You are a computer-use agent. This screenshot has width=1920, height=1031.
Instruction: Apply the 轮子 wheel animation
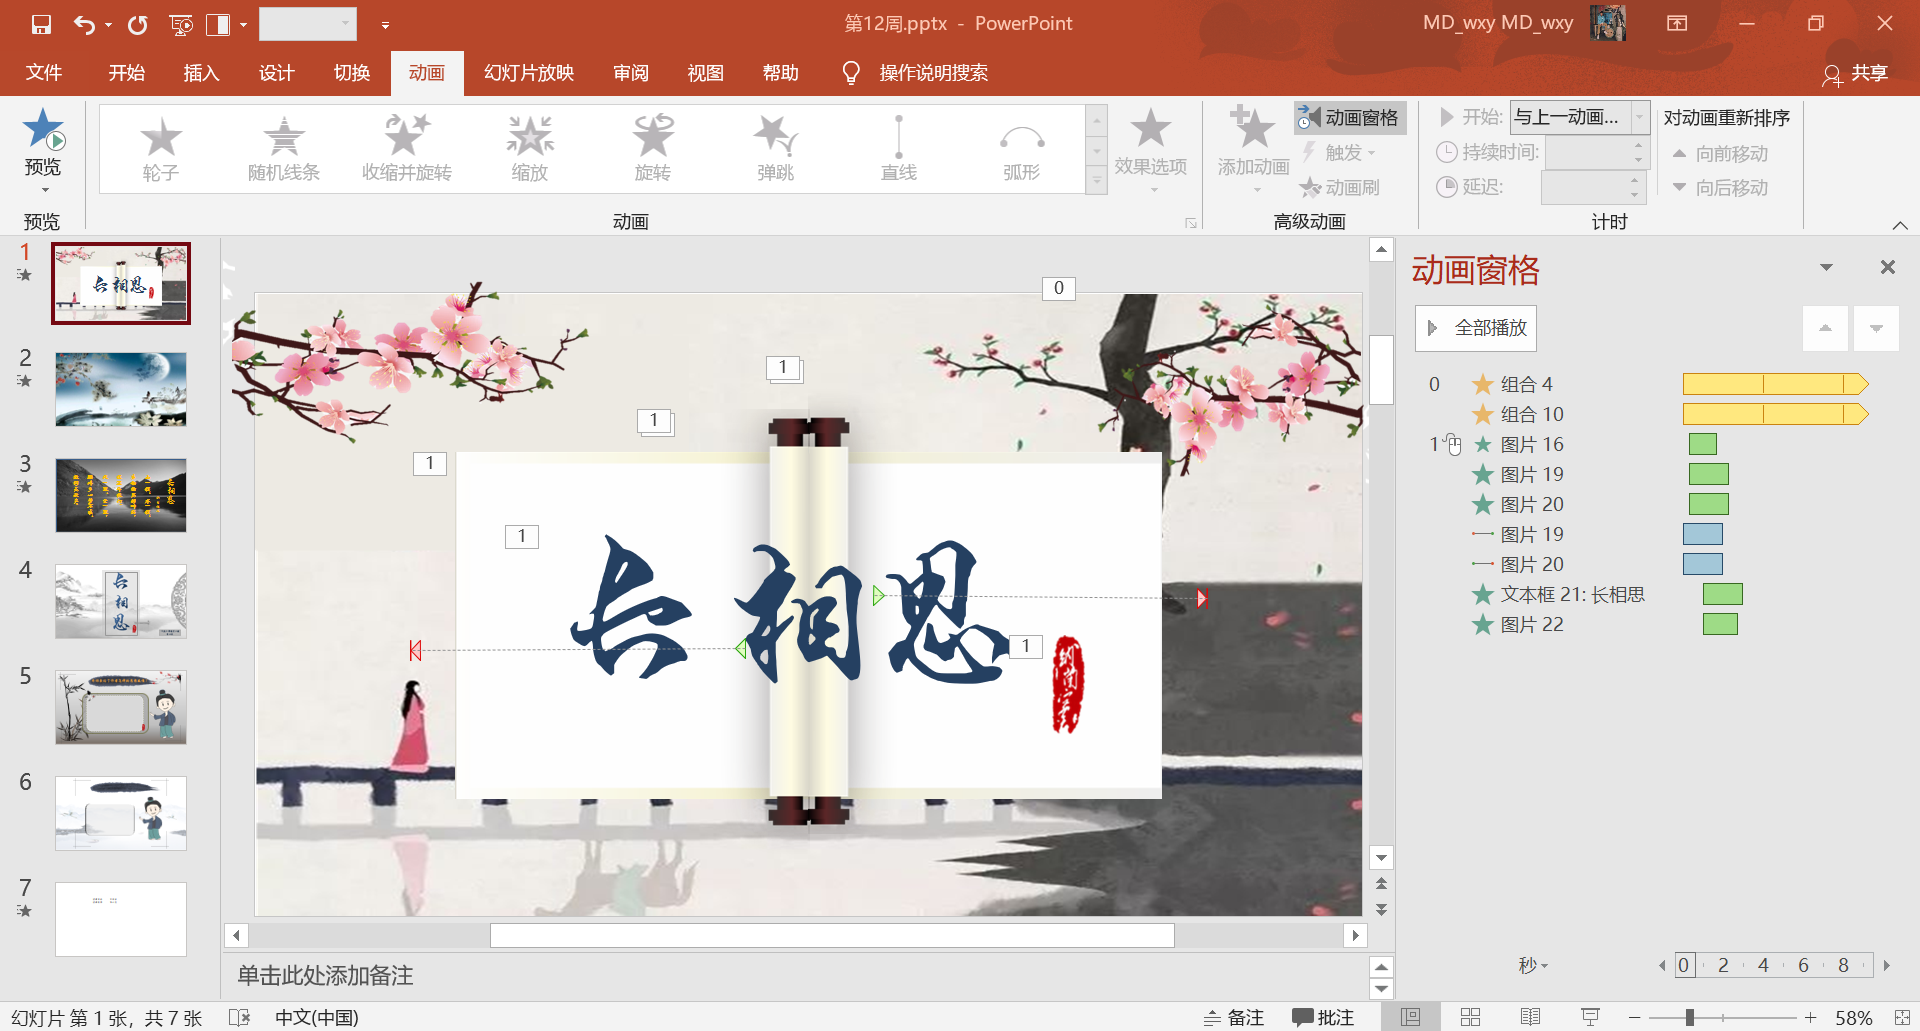tap(160, 150)
